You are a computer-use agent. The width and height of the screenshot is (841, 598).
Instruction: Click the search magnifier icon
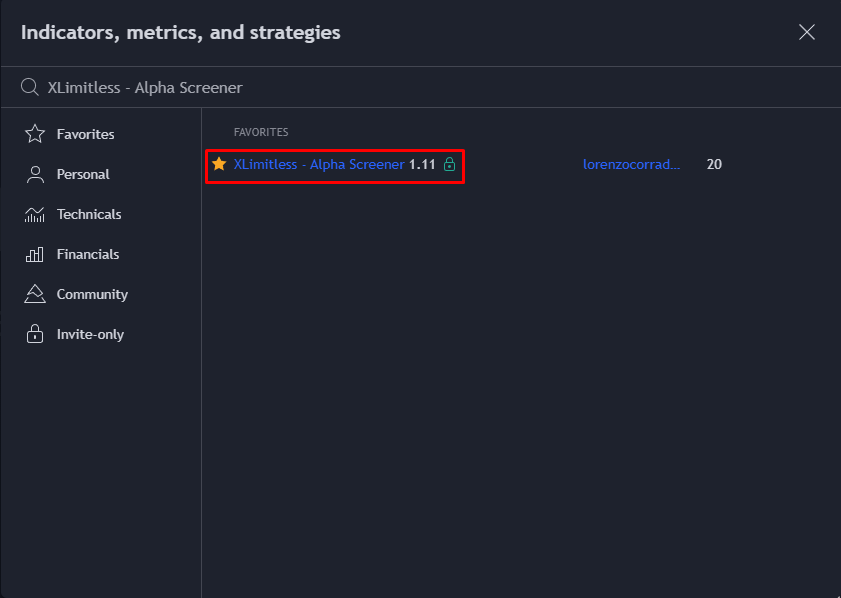pyautogui.click(x=30, y=87)
